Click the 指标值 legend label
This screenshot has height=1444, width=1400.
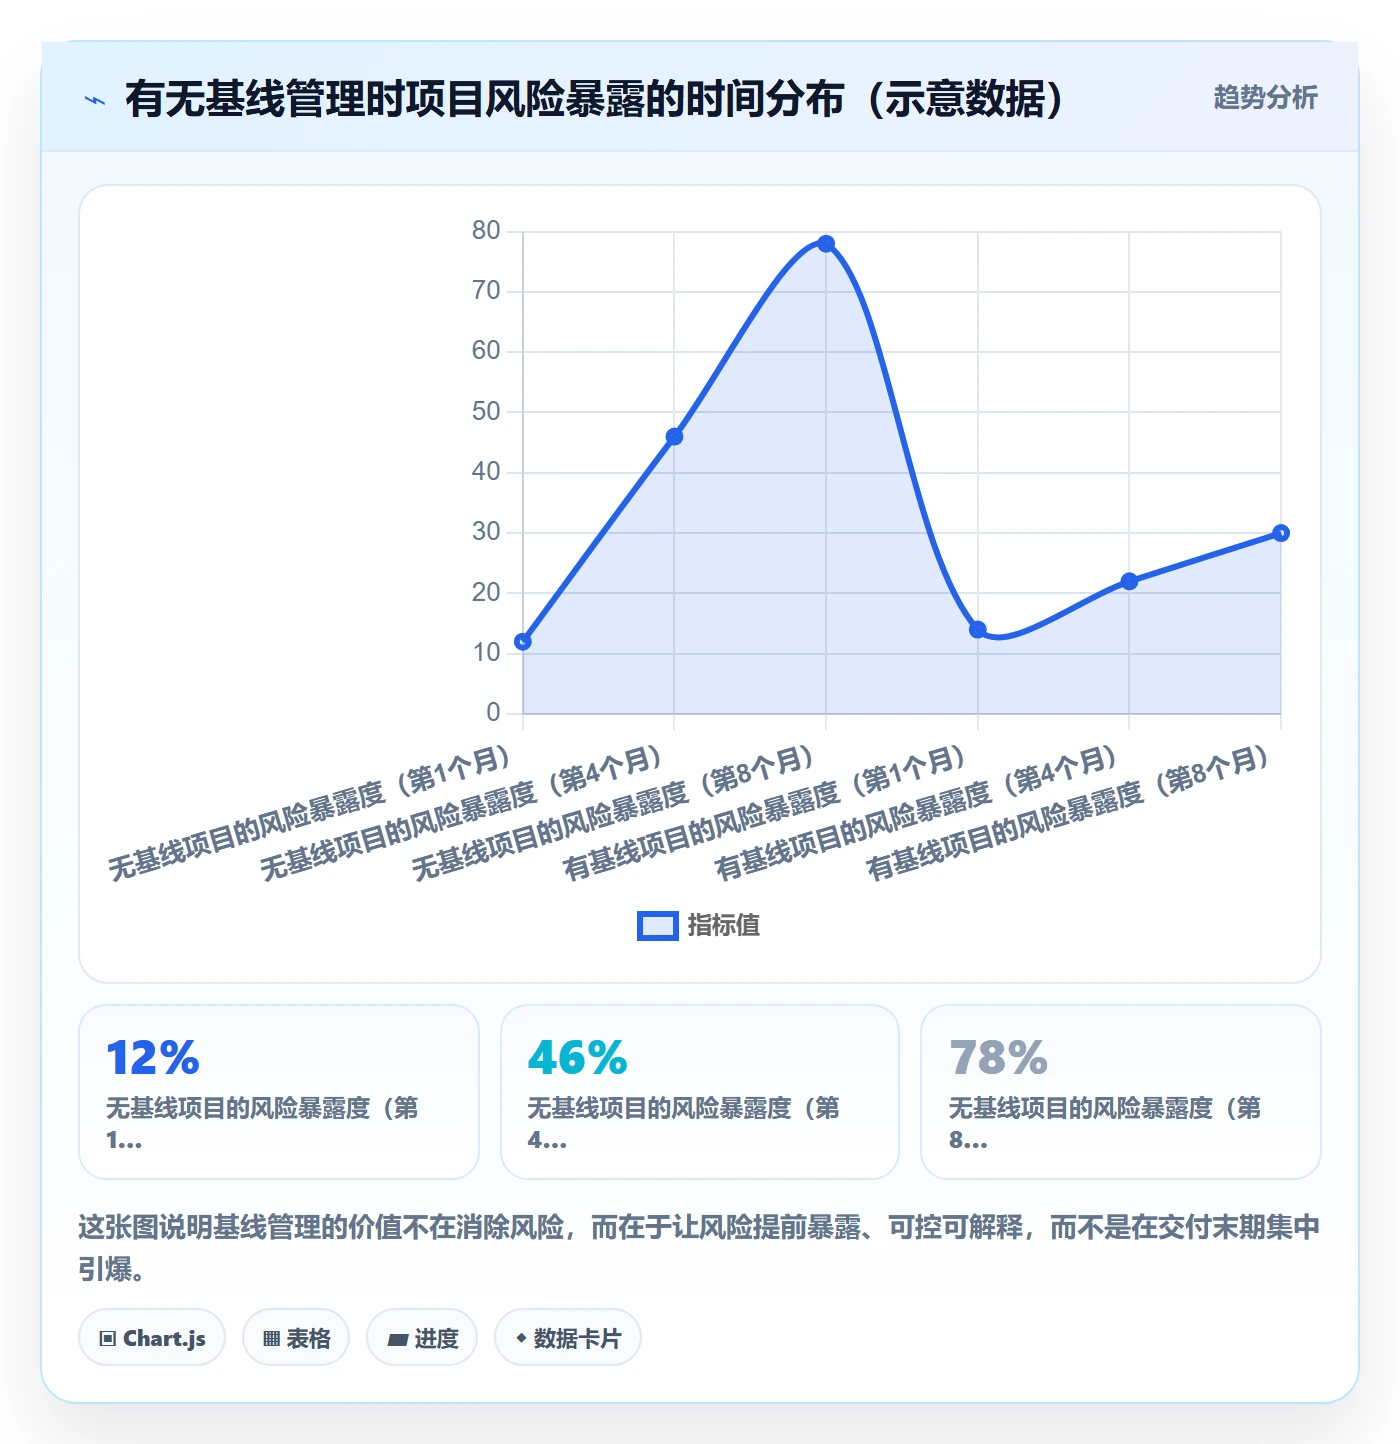pos(724,926)
